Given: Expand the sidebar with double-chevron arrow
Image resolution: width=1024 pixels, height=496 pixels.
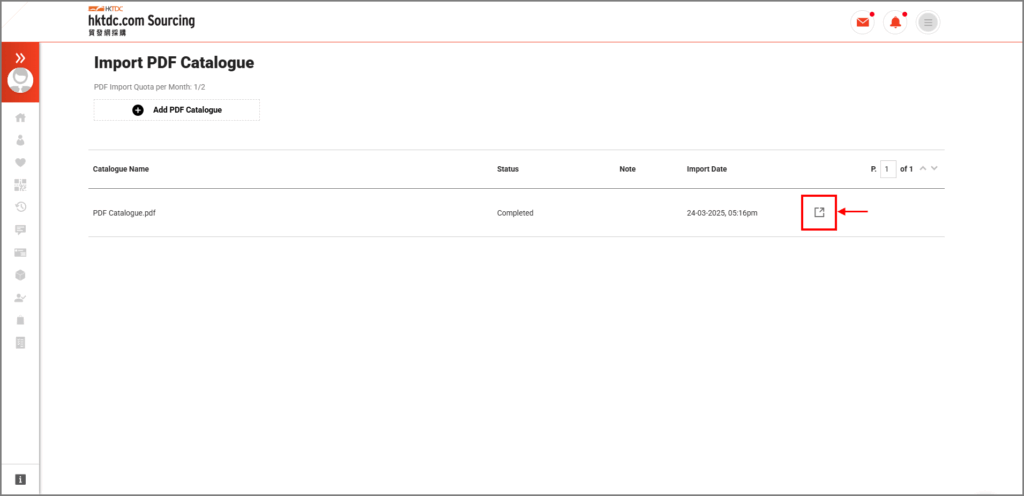Looking at the screenshot, I should pos(20,58).
